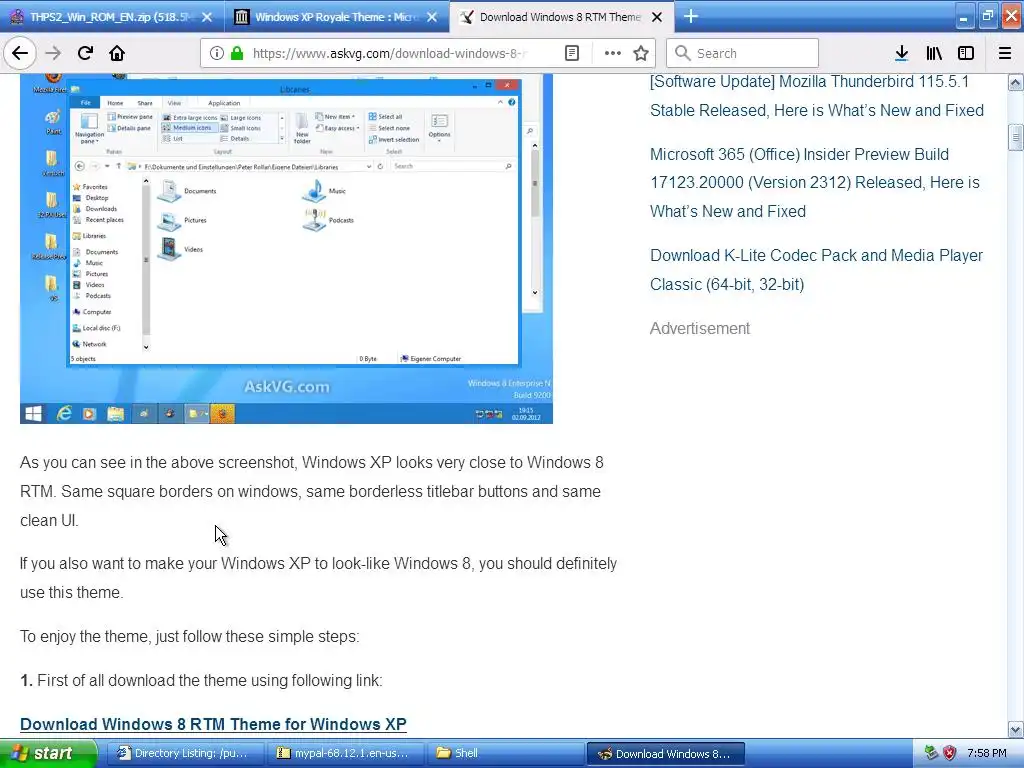Reload the current page

pos(85,53)
